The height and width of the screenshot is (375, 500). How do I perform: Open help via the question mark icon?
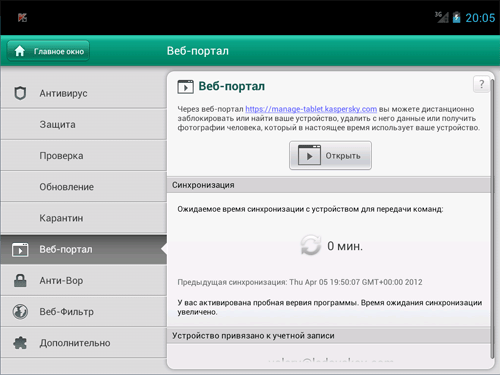(481, 84)
